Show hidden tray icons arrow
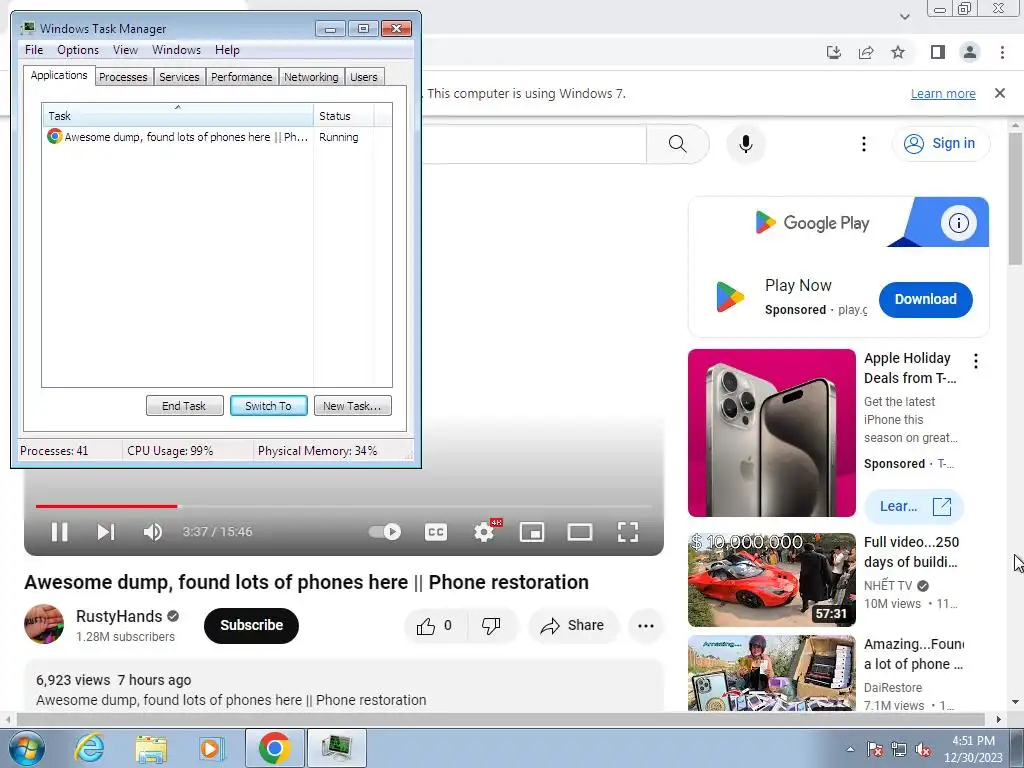1024x768 pixels. point(850,749)
